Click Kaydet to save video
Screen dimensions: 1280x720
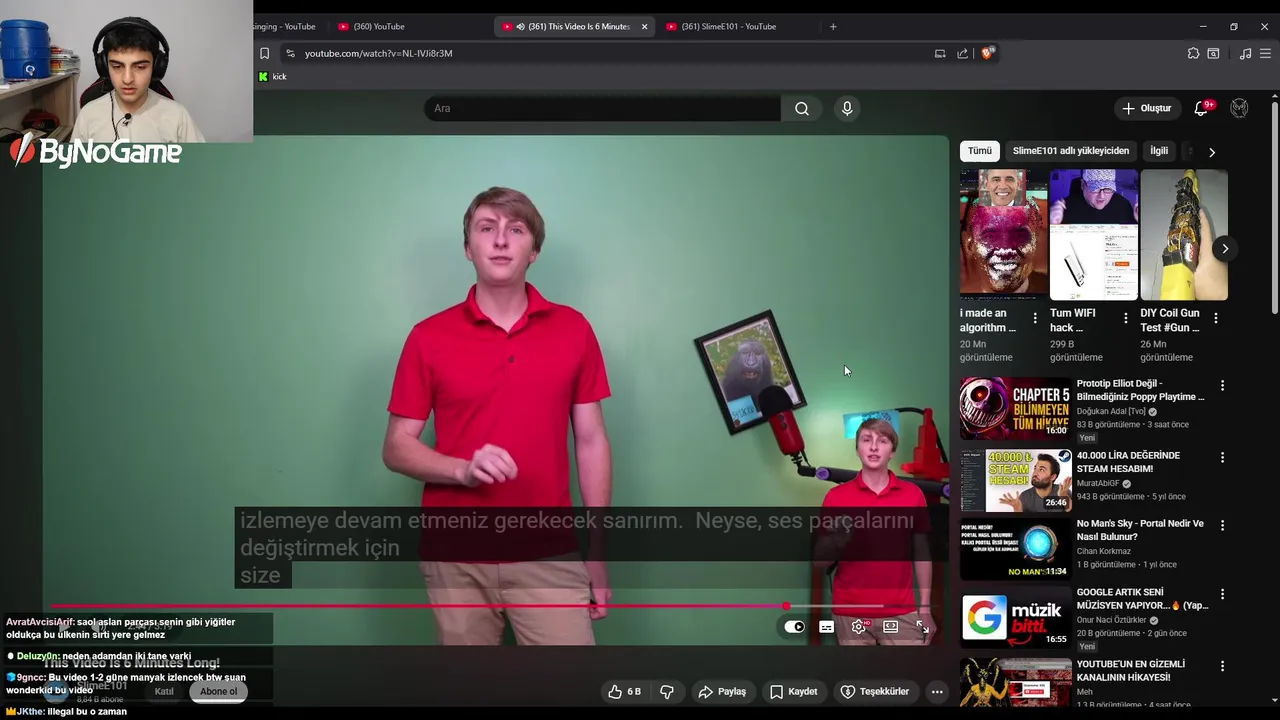pos(794,691)
